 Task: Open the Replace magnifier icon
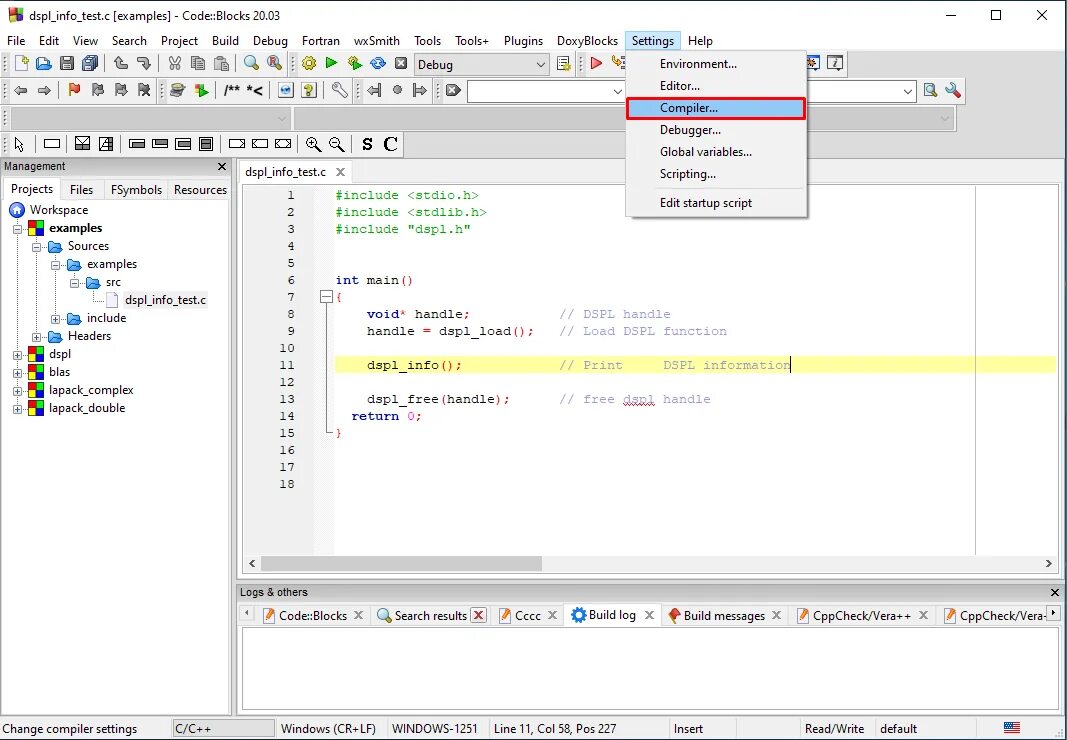[x=274, y=63]
